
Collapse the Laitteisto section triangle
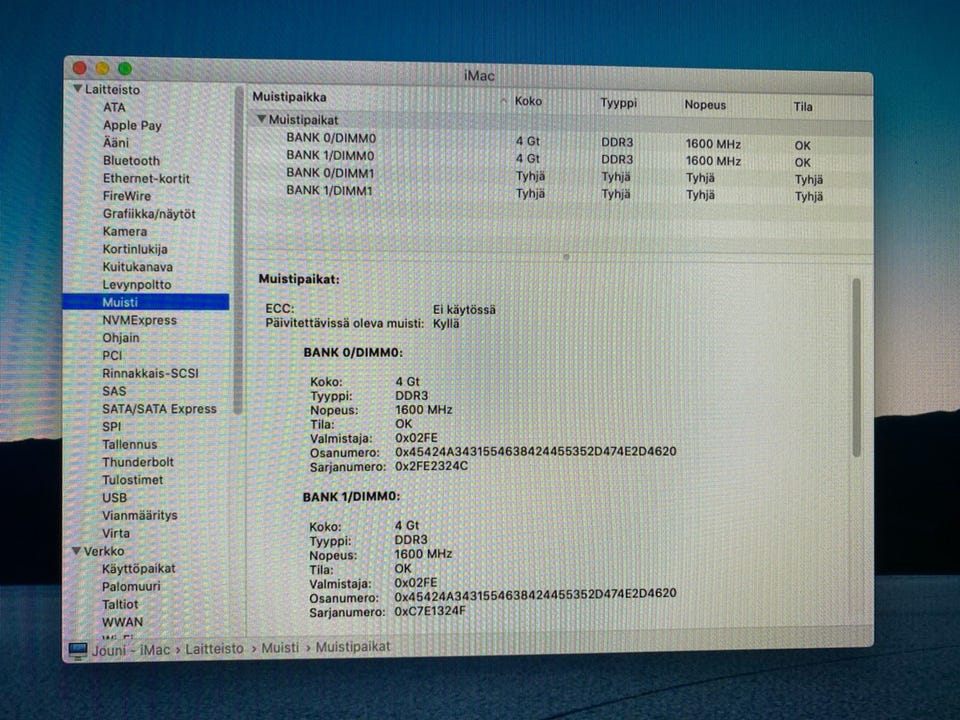tap(78, 89)
